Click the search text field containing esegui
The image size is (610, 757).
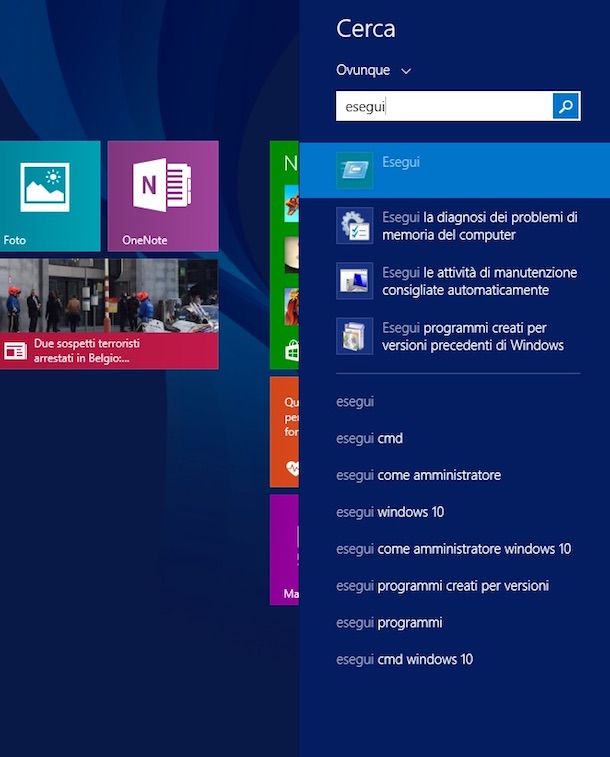coord(444,106)
